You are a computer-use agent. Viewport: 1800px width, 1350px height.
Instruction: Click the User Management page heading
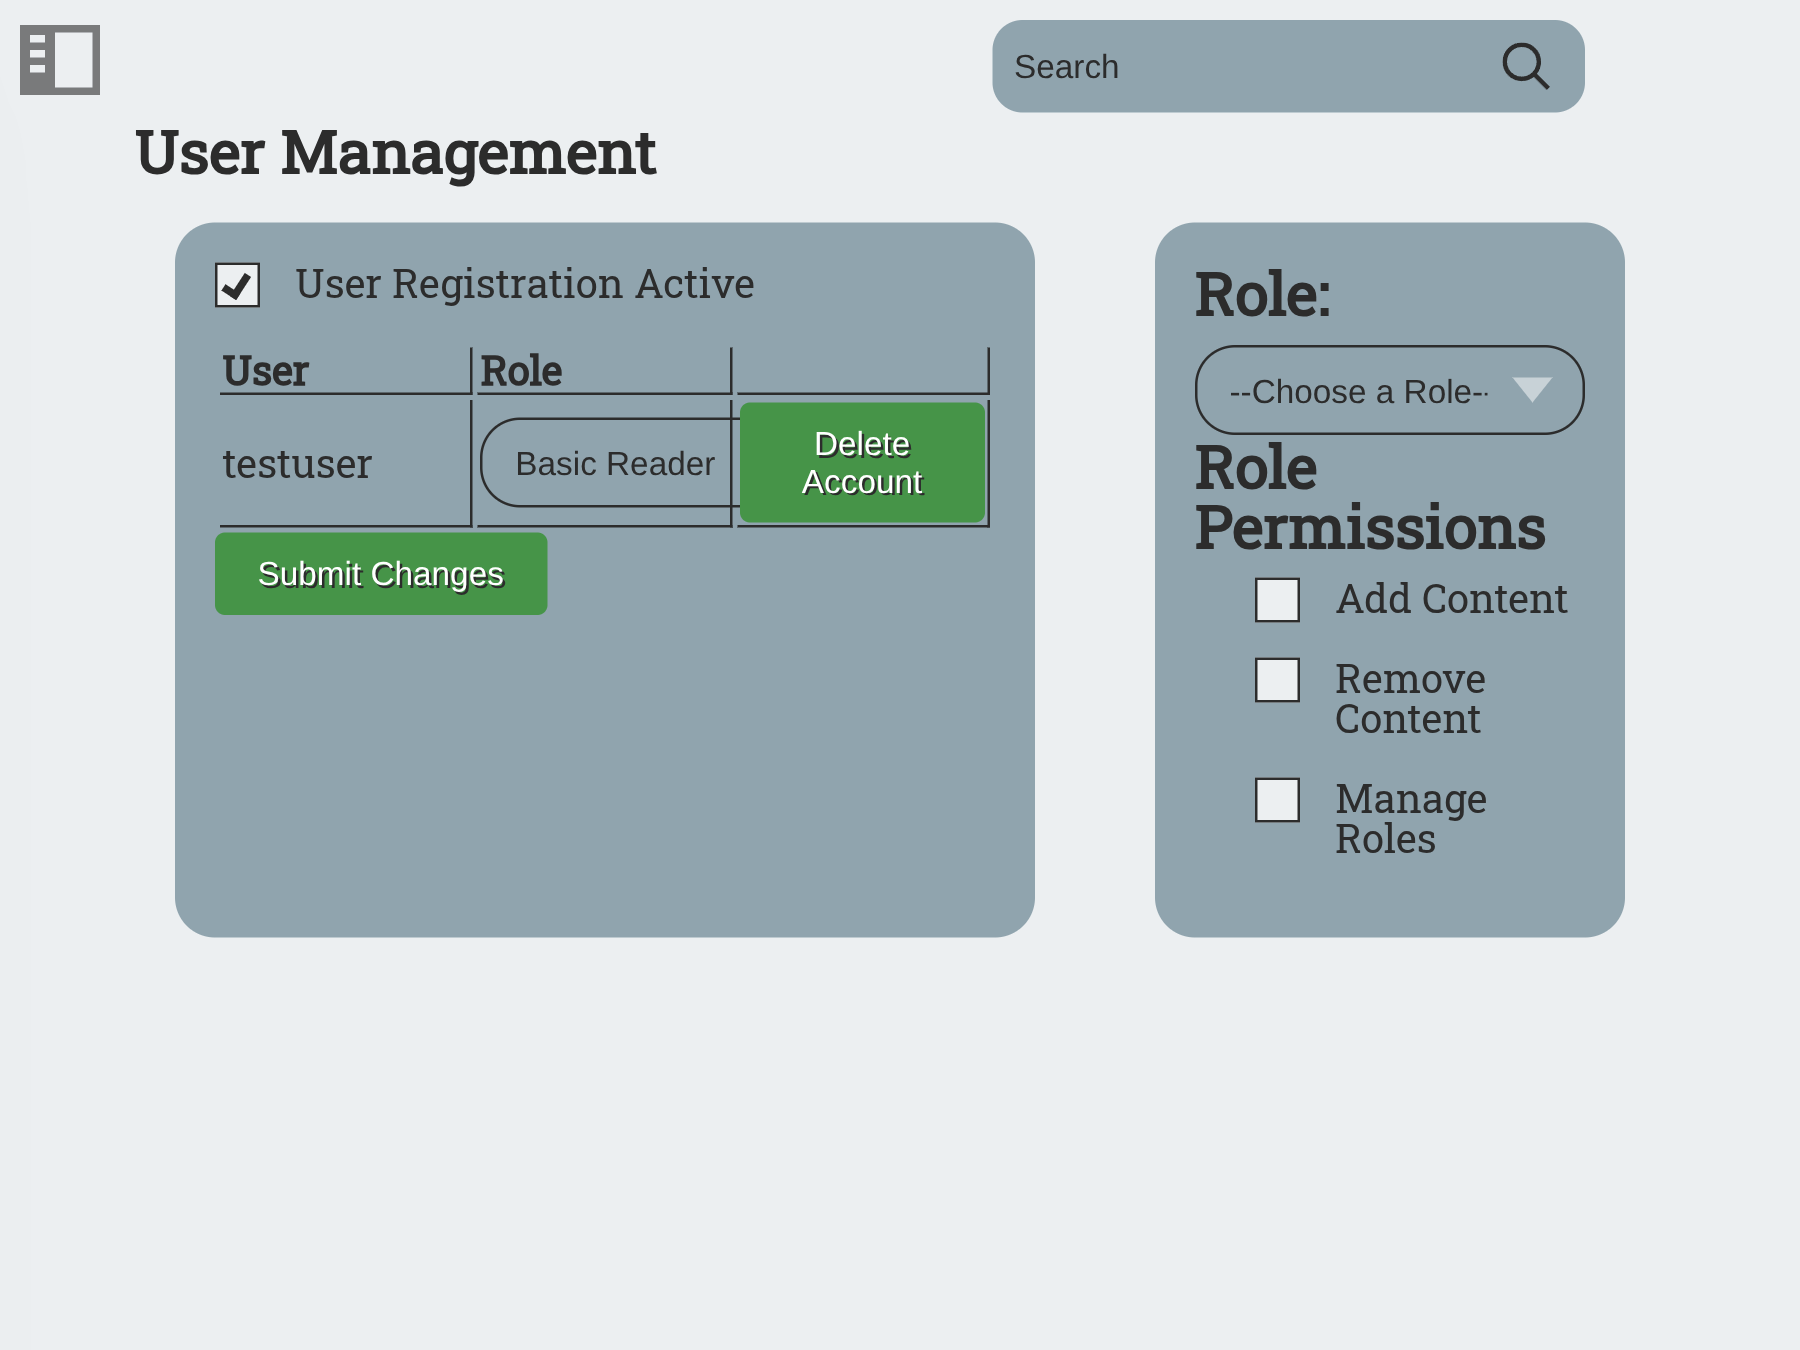point(395,154)
